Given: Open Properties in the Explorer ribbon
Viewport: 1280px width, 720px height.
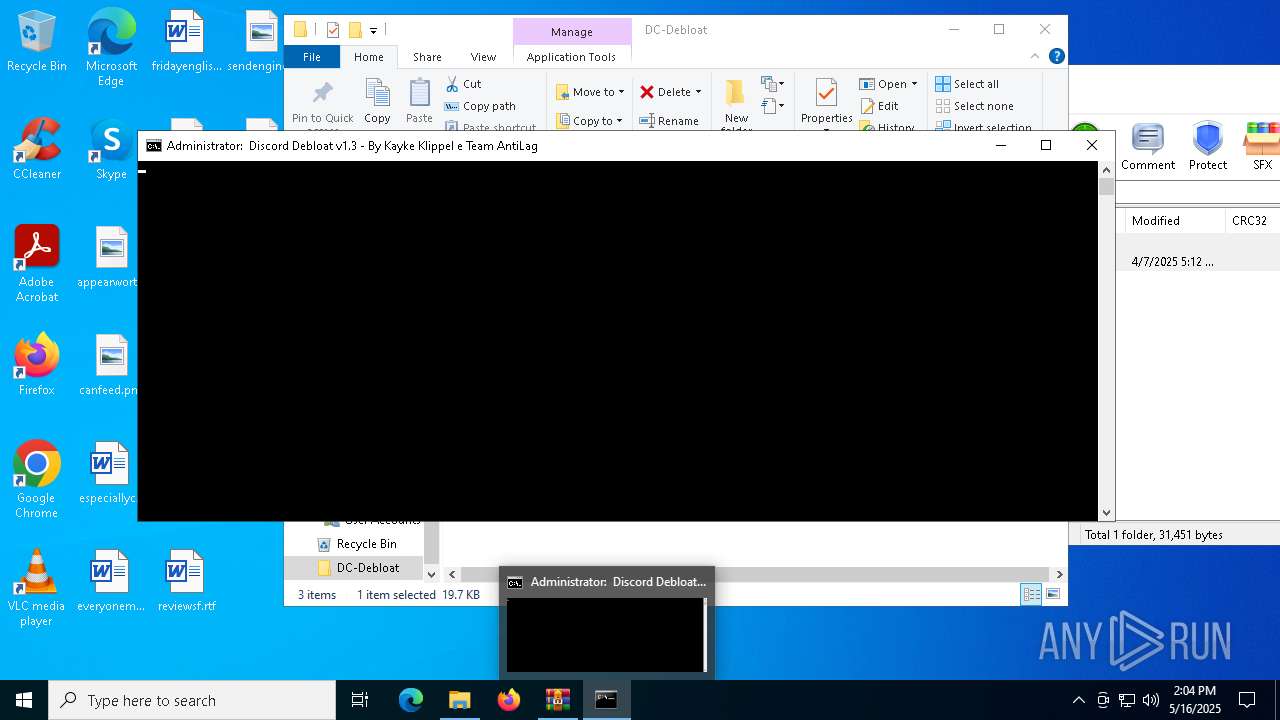Looking at the screenshot, I should 826,102.
